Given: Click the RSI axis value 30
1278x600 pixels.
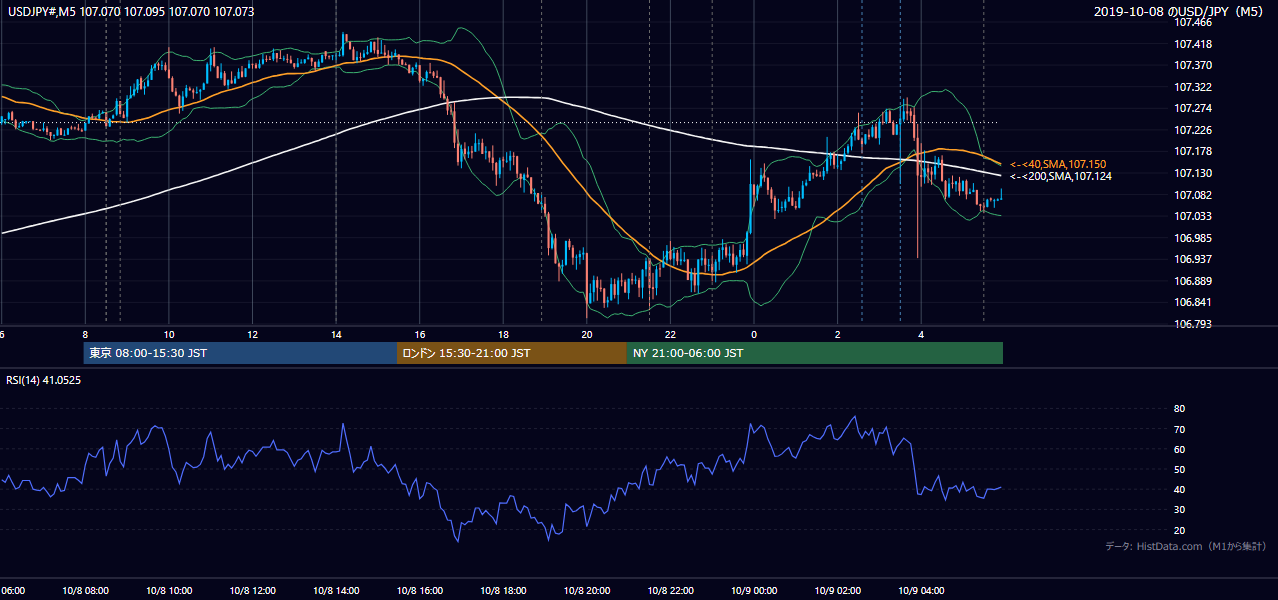Looking at the screenshot, I should click(1179, 510).
